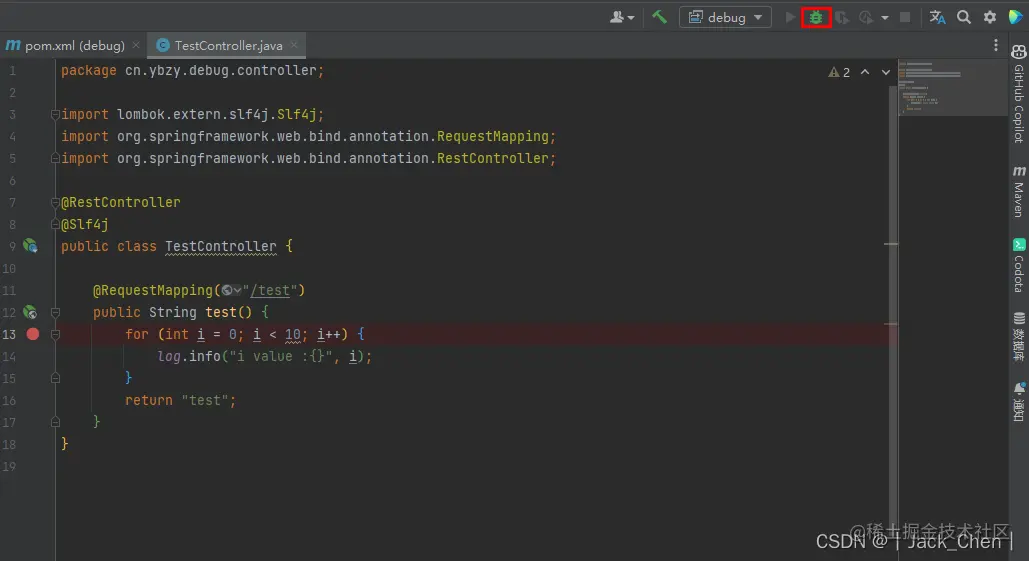Screen dimensions: 1029x561
Task: Collapse the for loop fold at line 13
Action: (x=55, y=335)
